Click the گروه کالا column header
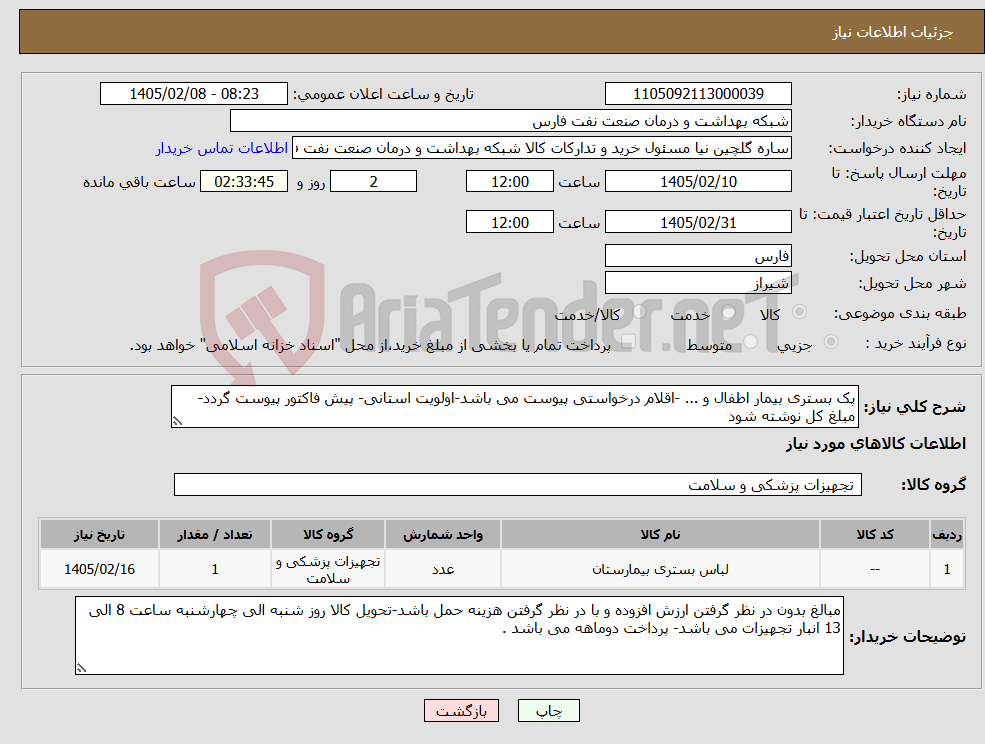Viewport: 985px width, 744px height. point(328,535)
